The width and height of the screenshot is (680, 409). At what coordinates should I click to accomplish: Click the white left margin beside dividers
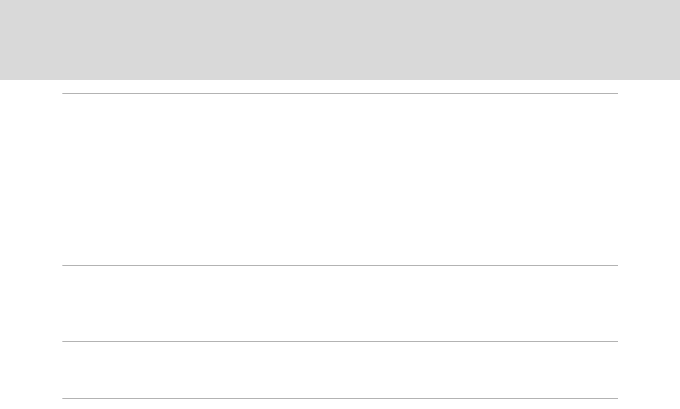[31, 244]
